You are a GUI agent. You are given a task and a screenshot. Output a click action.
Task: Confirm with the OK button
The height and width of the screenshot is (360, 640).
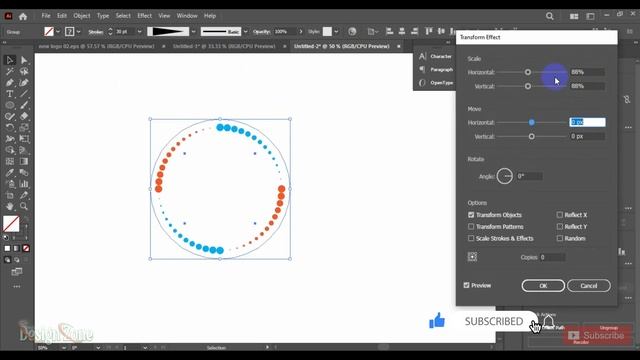coord(543,286)
